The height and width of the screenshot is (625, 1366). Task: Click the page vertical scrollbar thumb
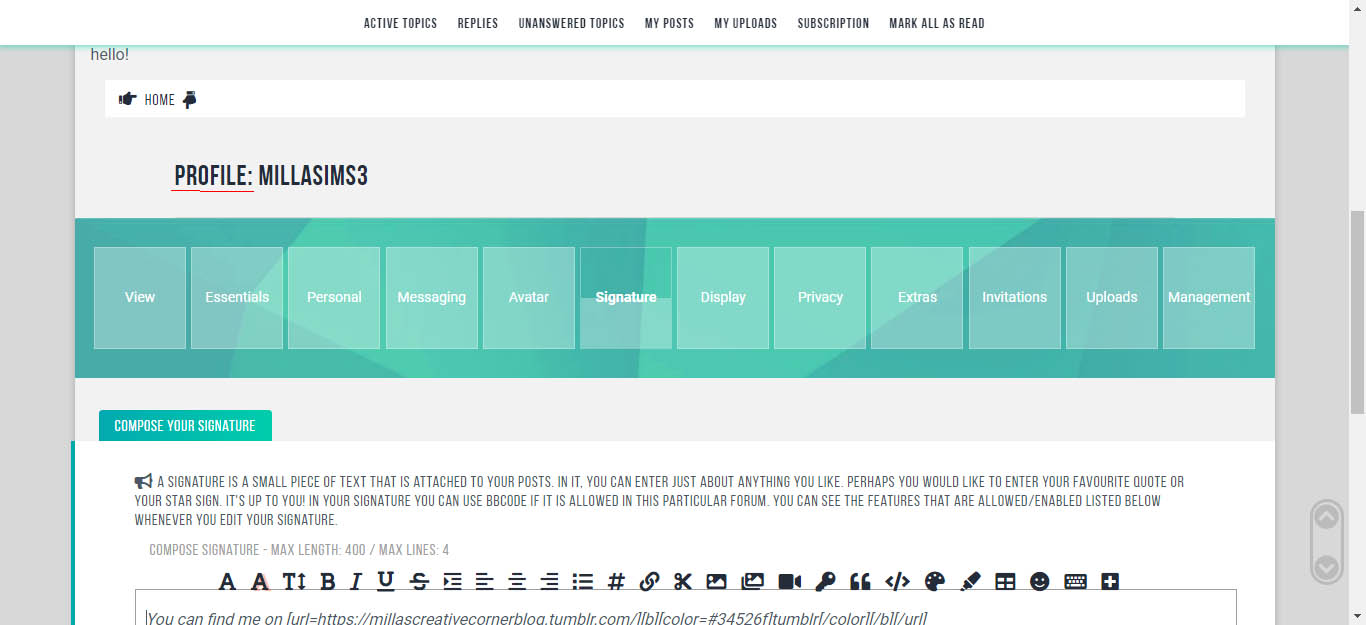(x=1357, y=311)
